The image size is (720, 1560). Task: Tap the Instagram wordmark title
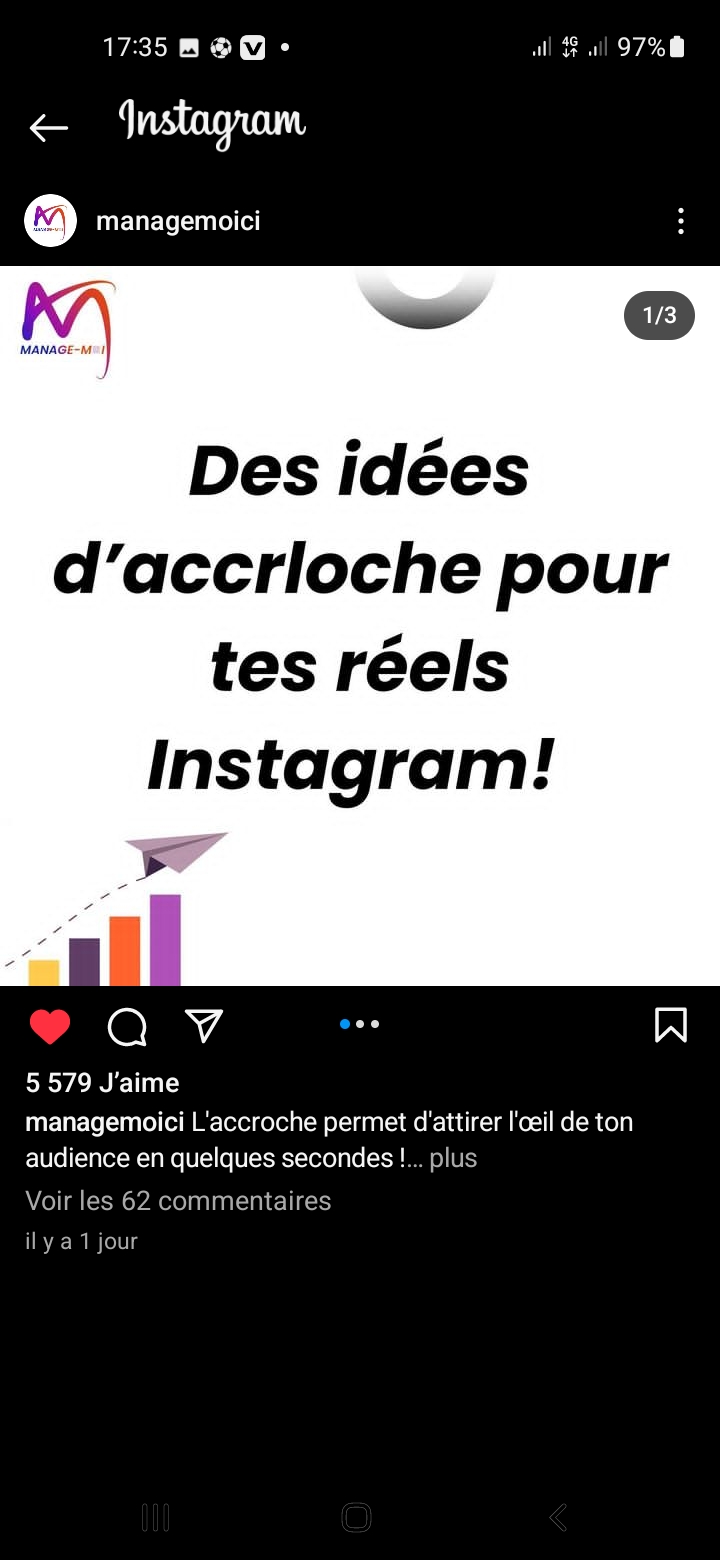coord(212,124)
